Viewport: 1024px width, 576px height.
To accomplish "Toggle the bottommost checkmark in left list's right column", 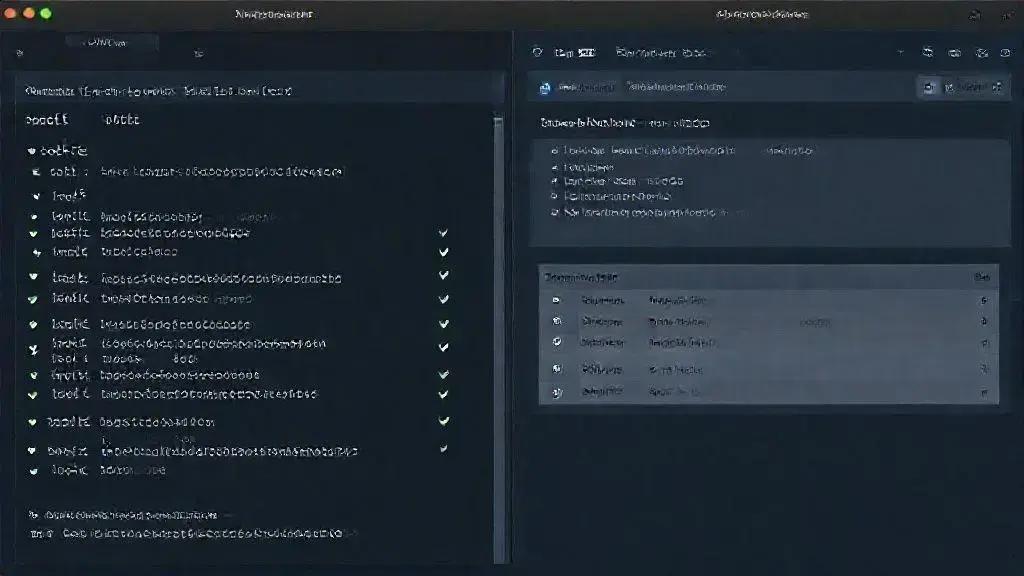I will pyautogui.click(x=443, y=450).
